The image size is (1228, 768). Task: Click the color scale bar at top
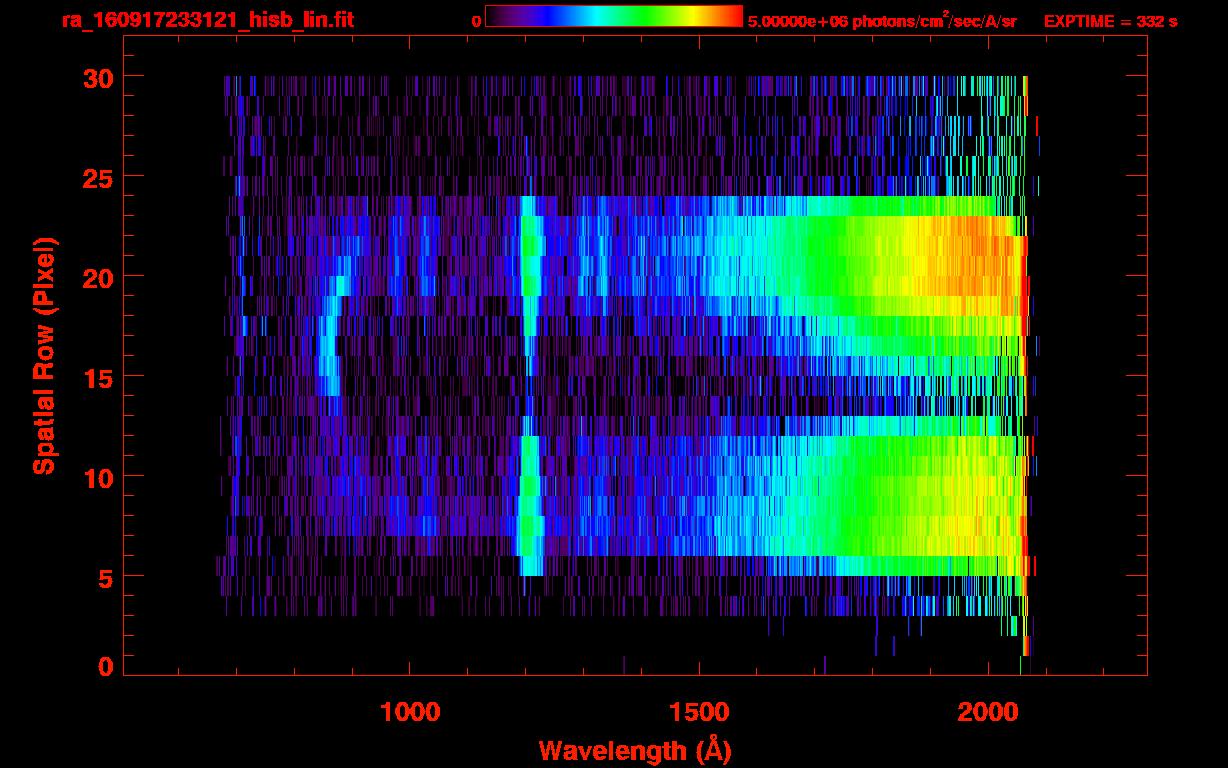(614, 17)
